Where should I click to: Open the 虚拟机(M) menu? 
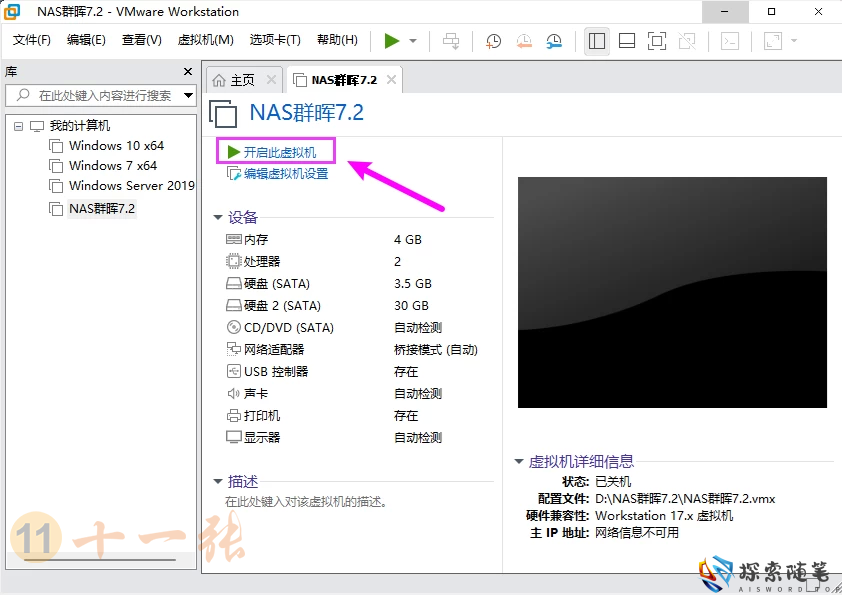click(204, 40)
